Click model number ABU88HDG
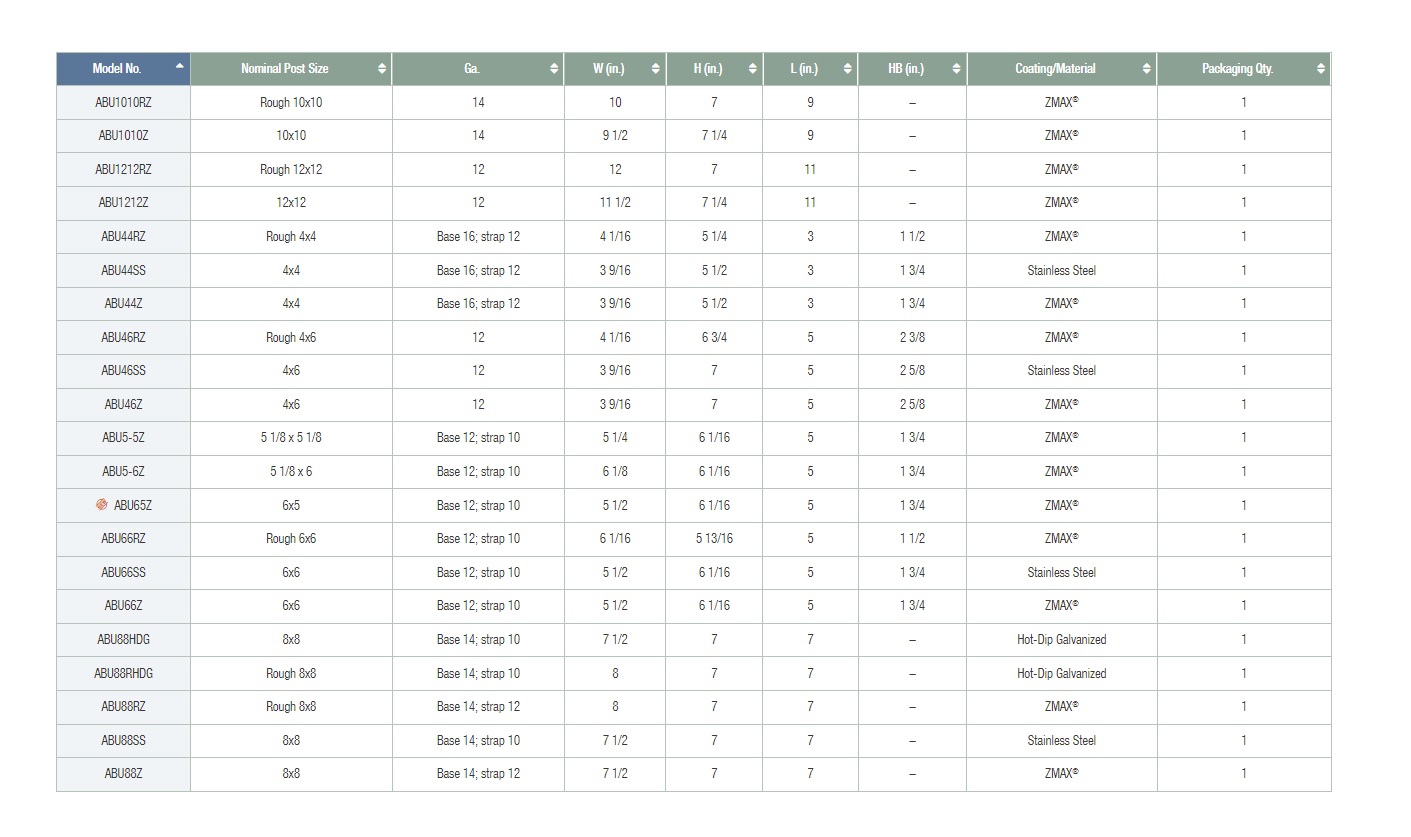The height and width of the screenshot is (837, 1411). click(x=123, y=639)
